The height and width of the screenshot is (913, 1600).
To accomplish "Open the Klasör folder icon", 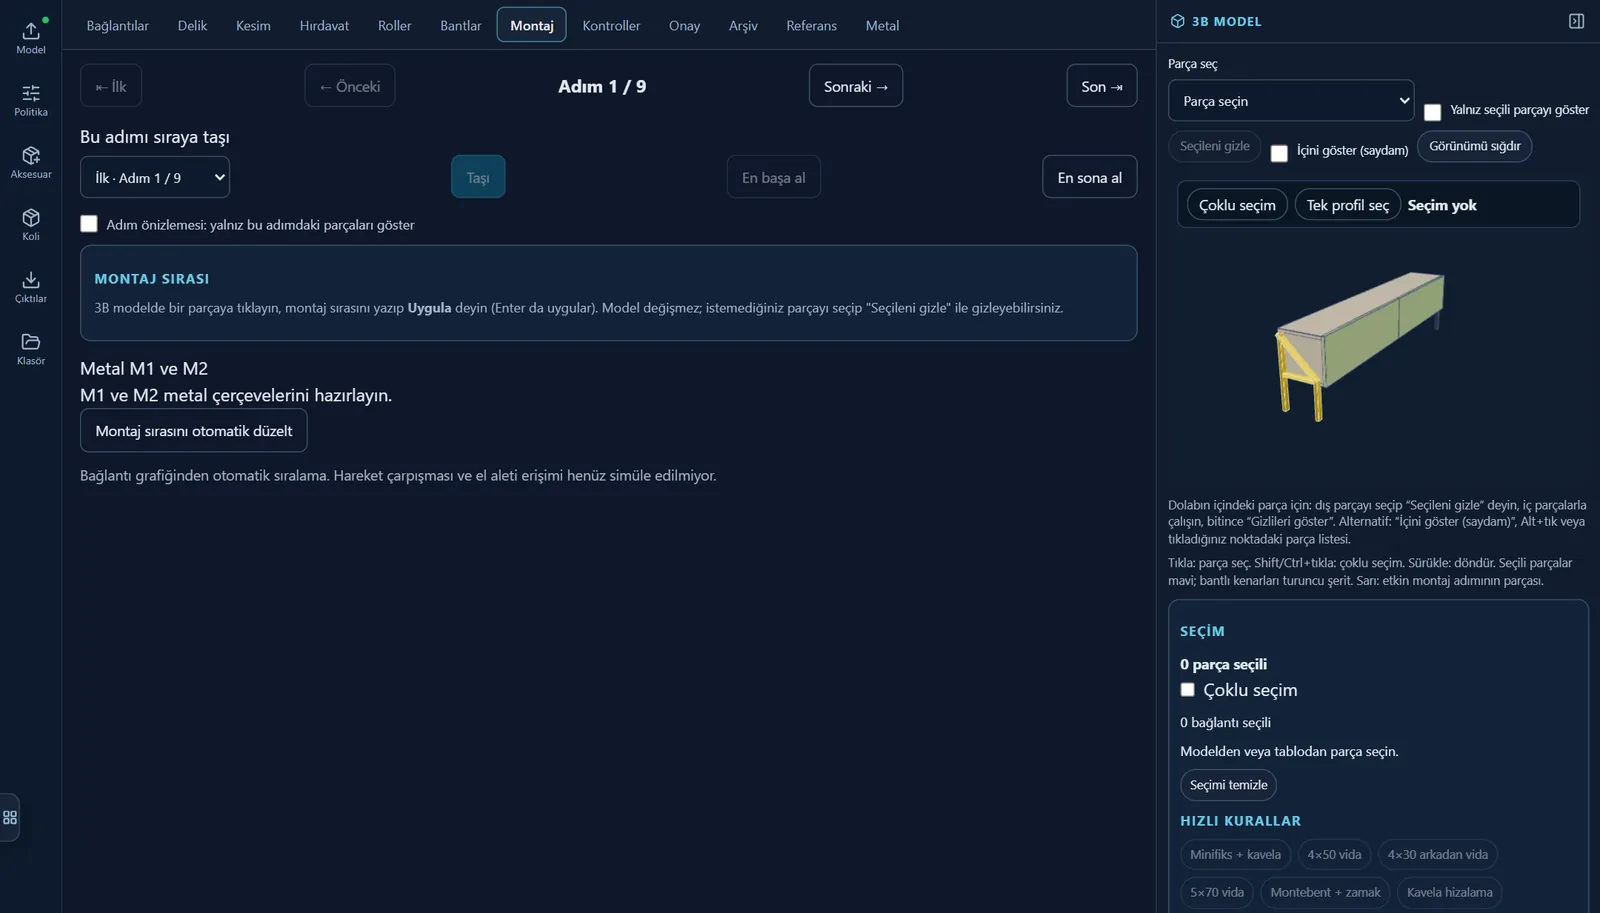I will tap(31, 348).
